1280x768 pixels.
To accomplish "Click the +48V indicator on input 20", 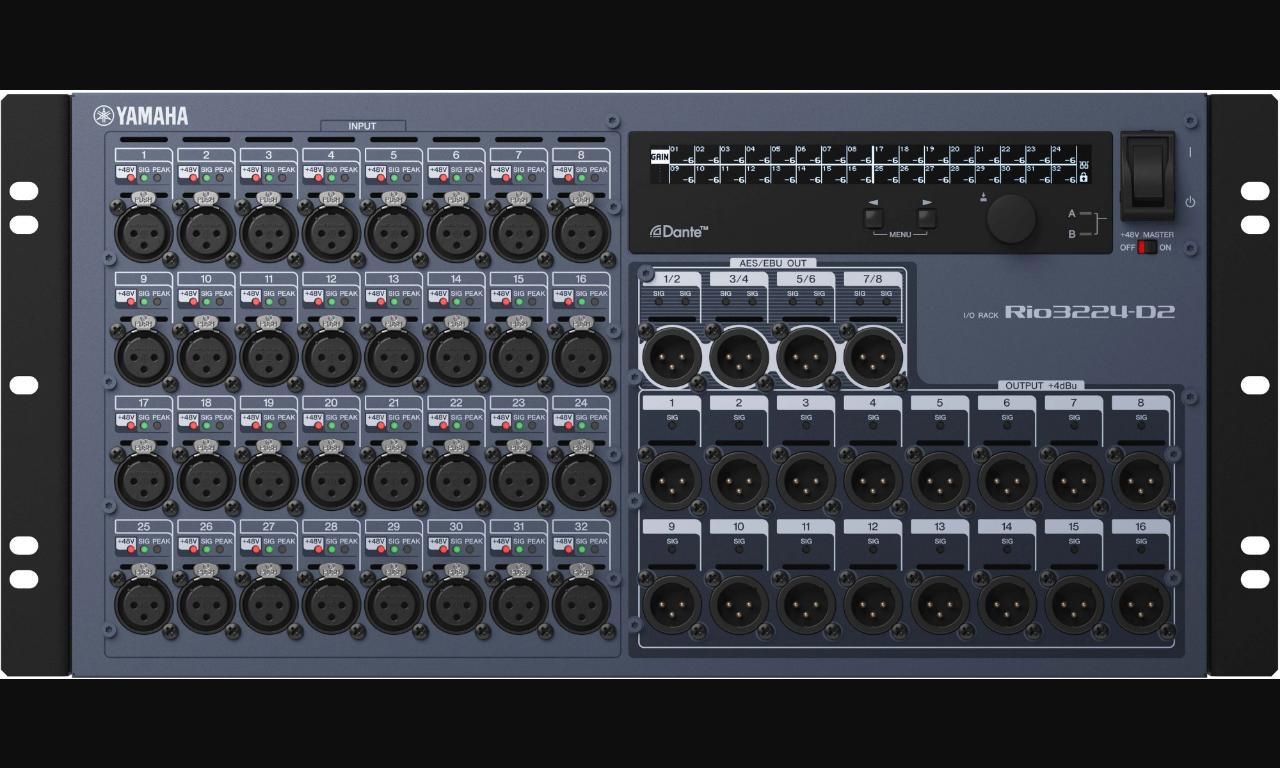I will [x=319, y=425].
